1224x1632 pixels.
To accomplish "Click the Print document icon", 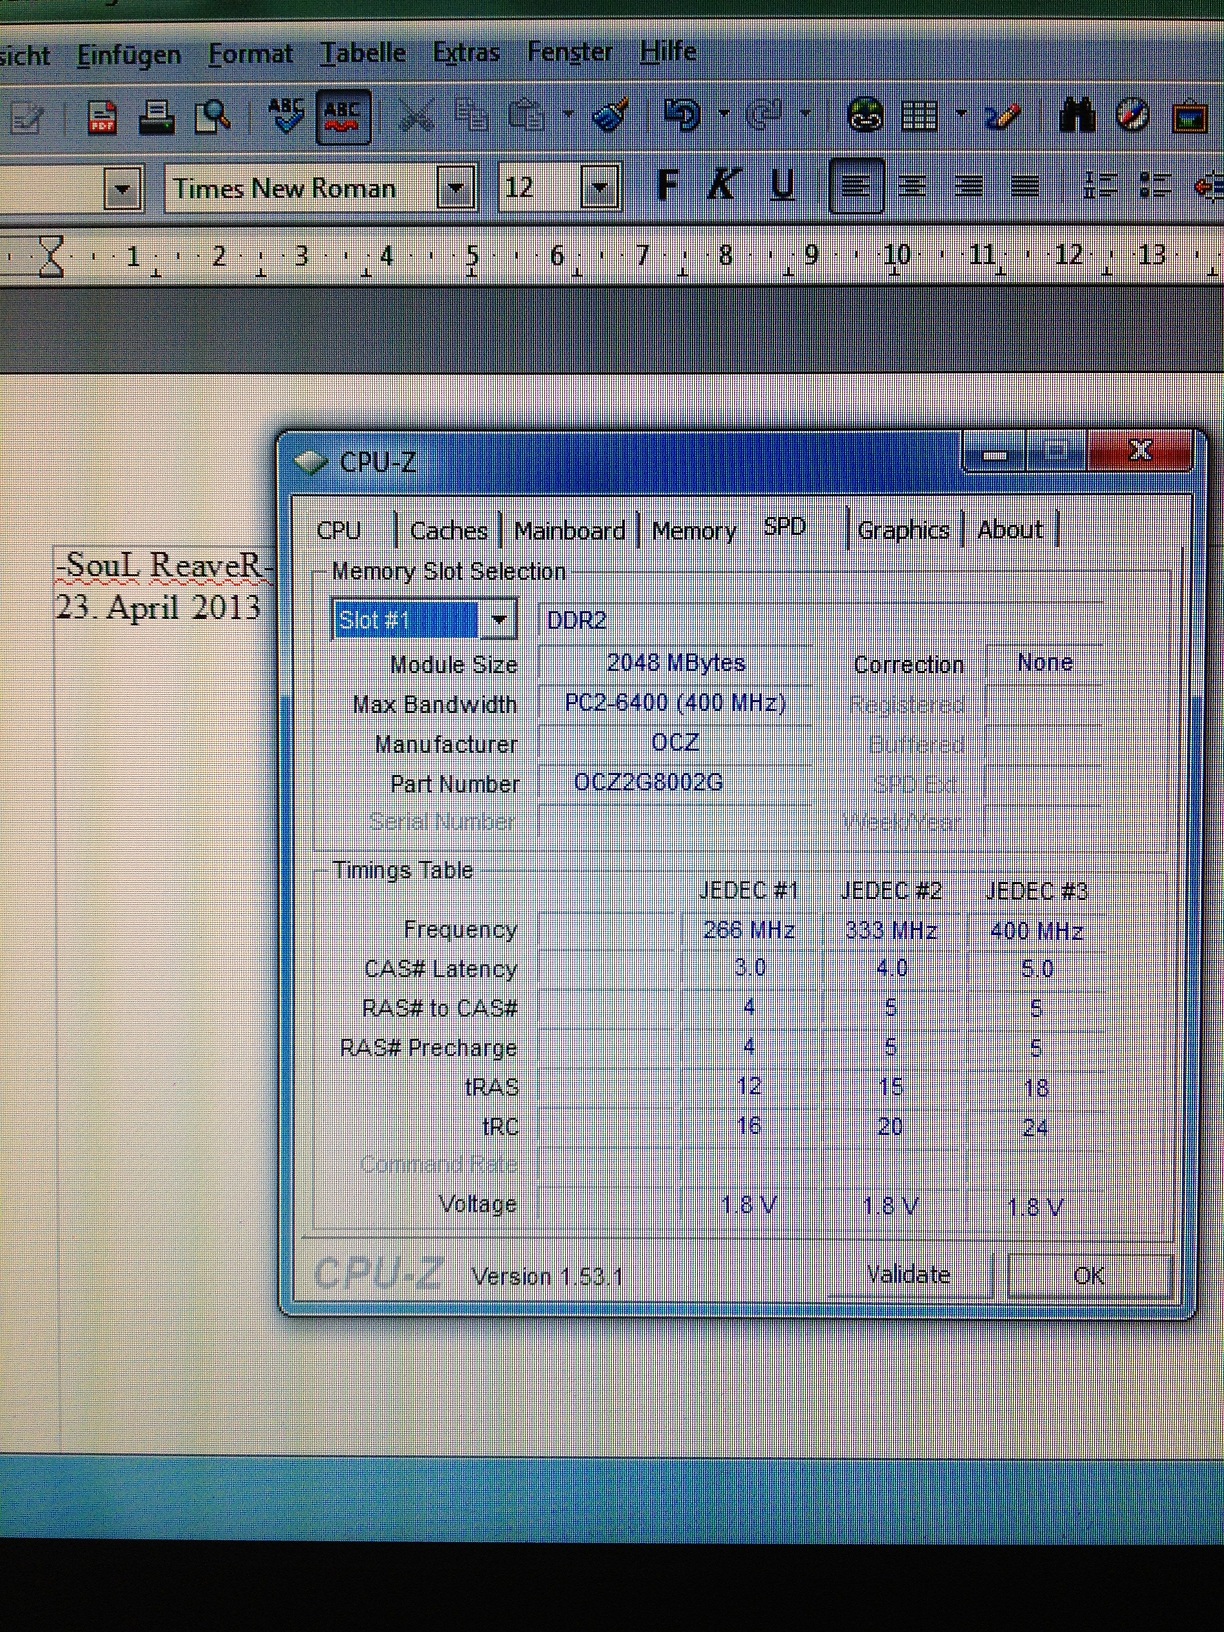I will pyautogui.click(x=156, y=117).
